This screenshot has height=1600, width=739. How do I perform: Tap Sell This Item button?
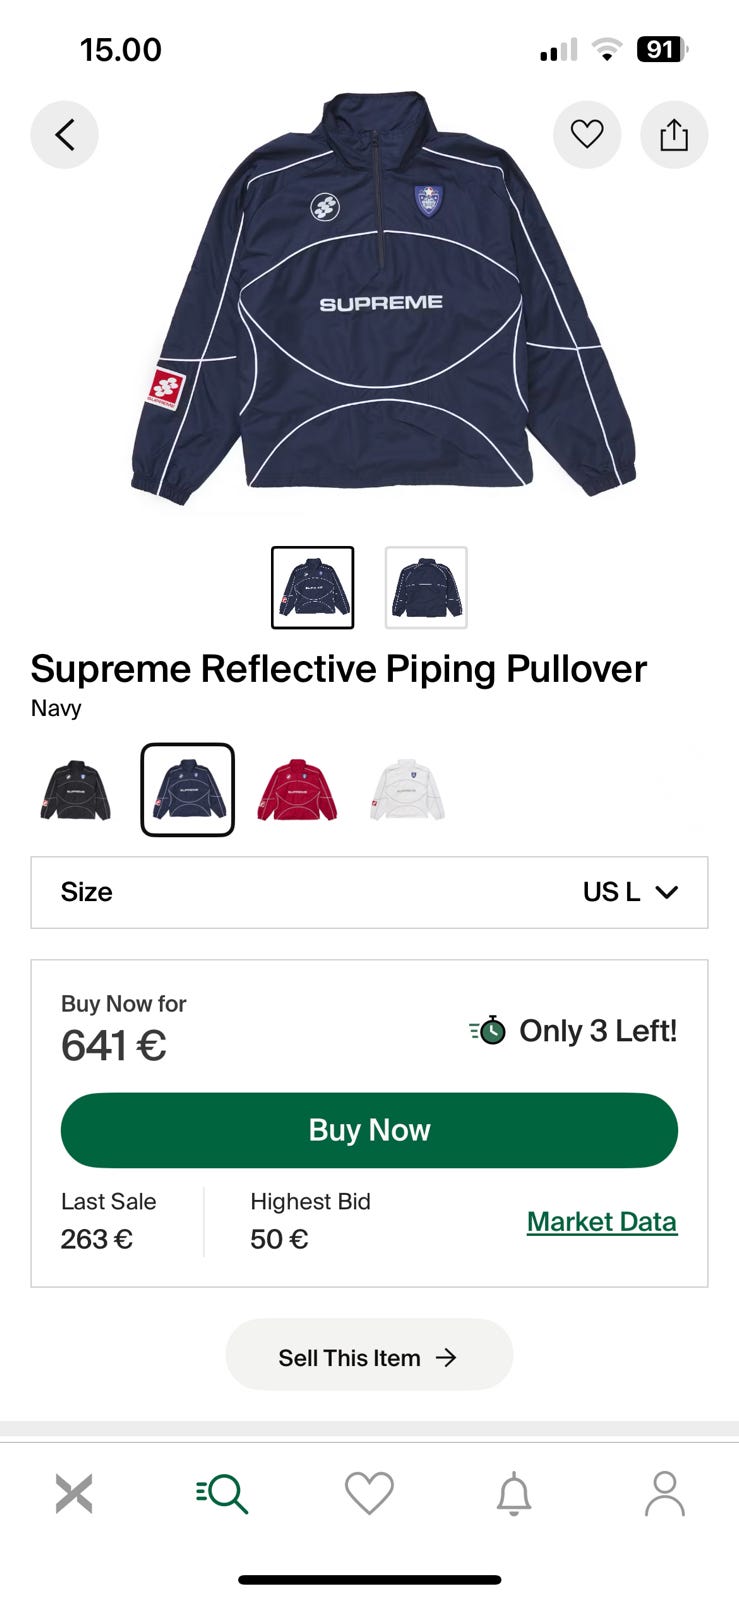coord(369,1357)
